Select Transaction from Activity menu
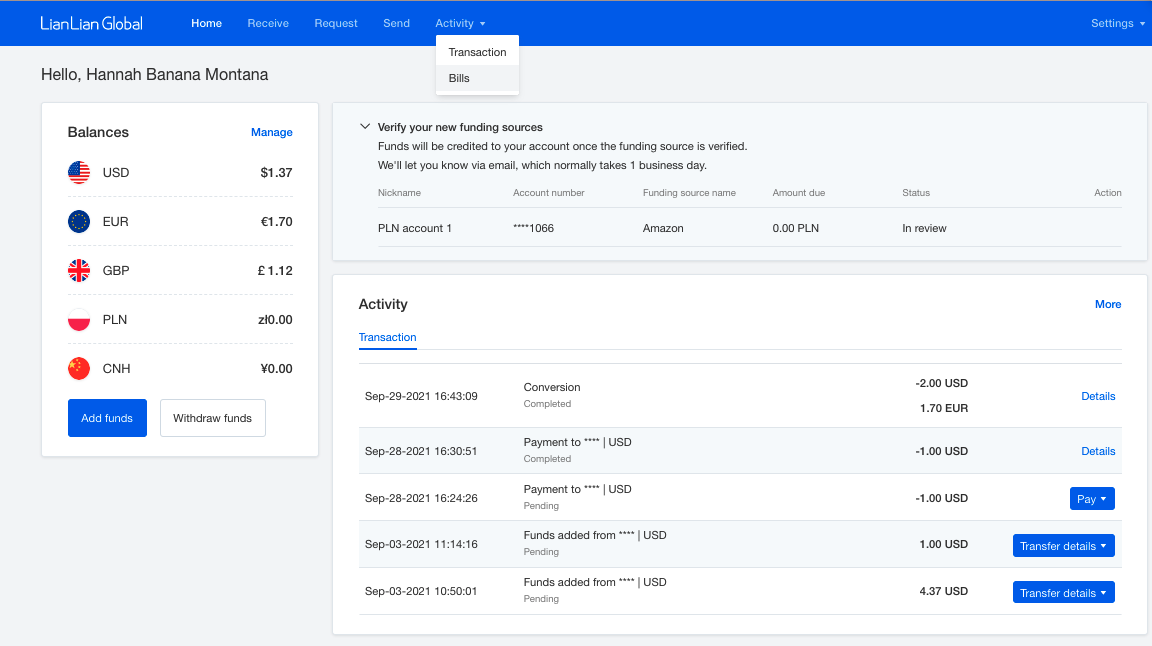Screen dimensions: 1152x646 (x=478, y=52)
